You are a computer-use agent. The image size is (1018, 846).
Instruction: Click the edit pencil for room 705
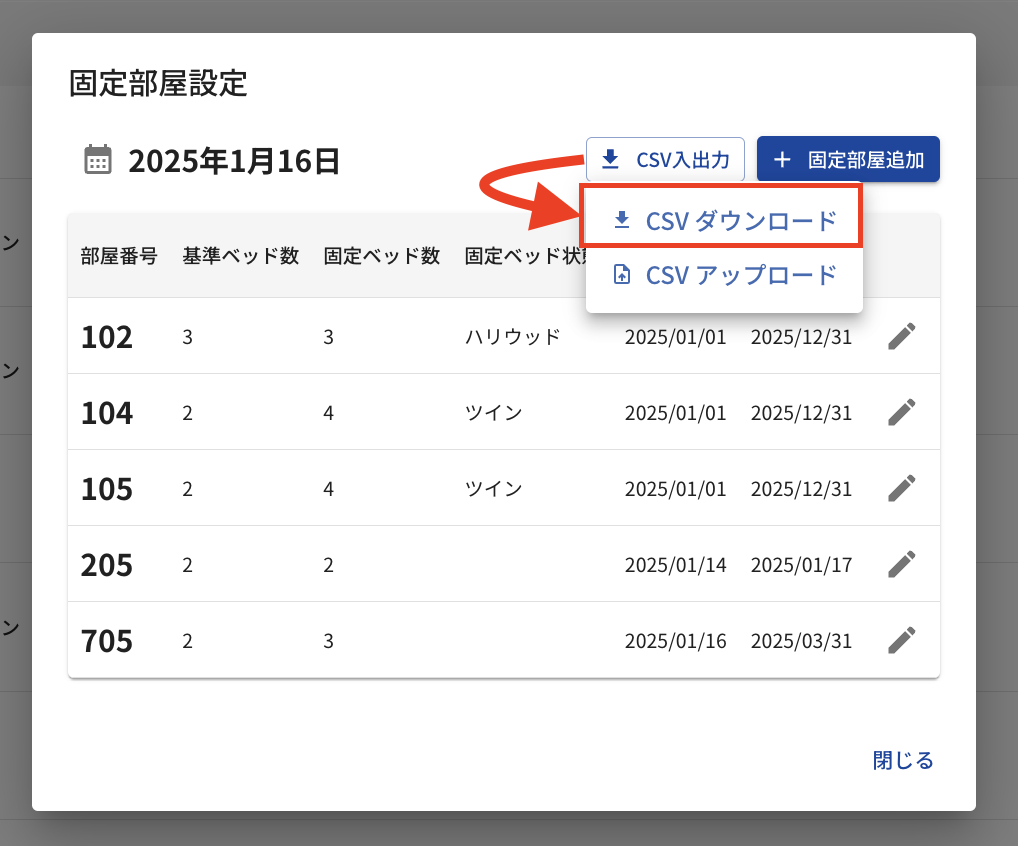pyautogui.click(x=901, y=640)
